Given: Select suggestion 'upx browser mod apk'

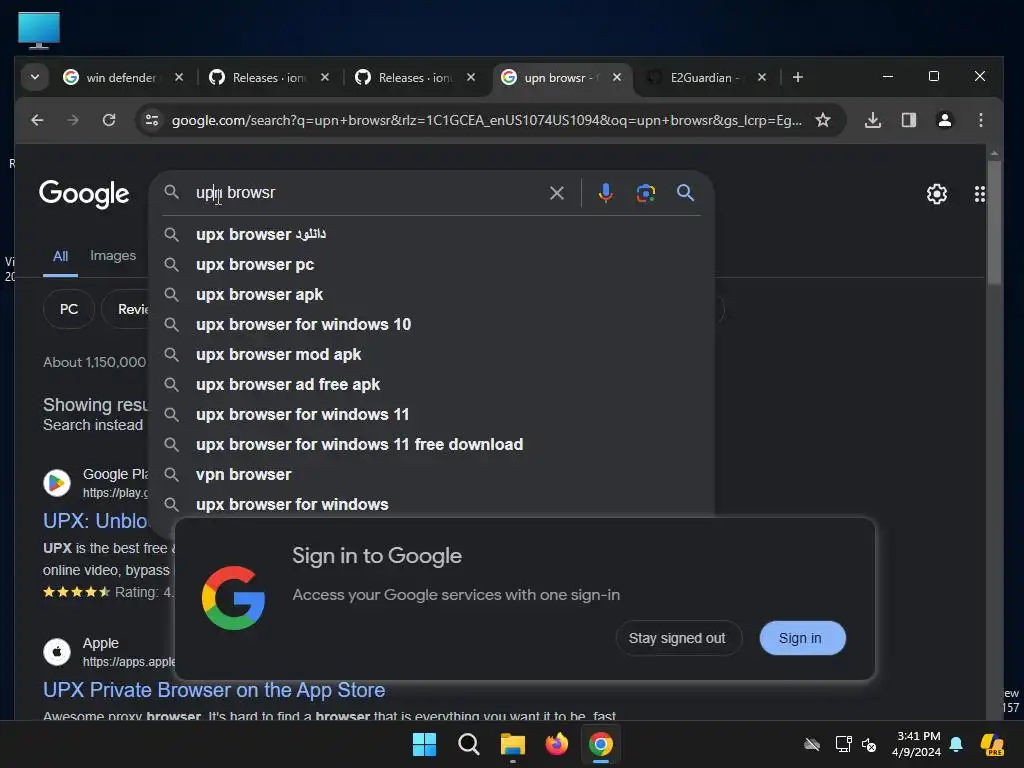Looking at the screenshot, I should pos(432,355).
